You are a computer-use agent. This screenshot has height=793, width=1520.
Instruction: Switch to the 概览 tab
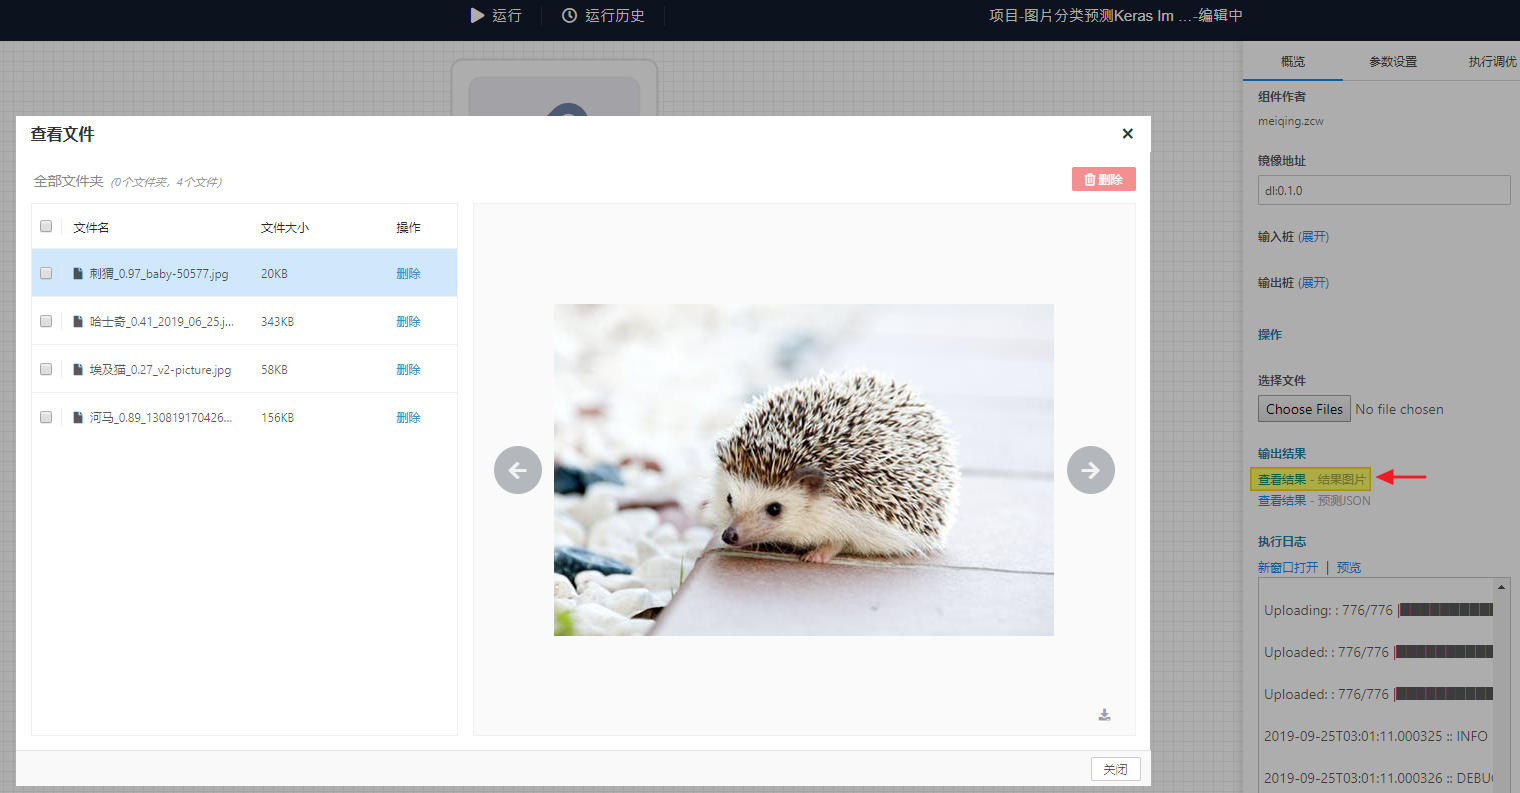coord(1293,62)
